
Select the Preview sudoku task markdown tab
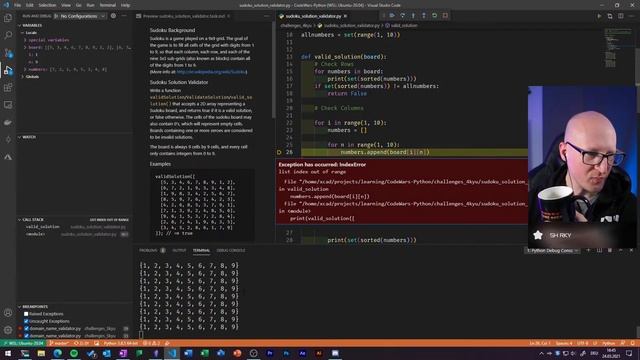coord(184,16)
